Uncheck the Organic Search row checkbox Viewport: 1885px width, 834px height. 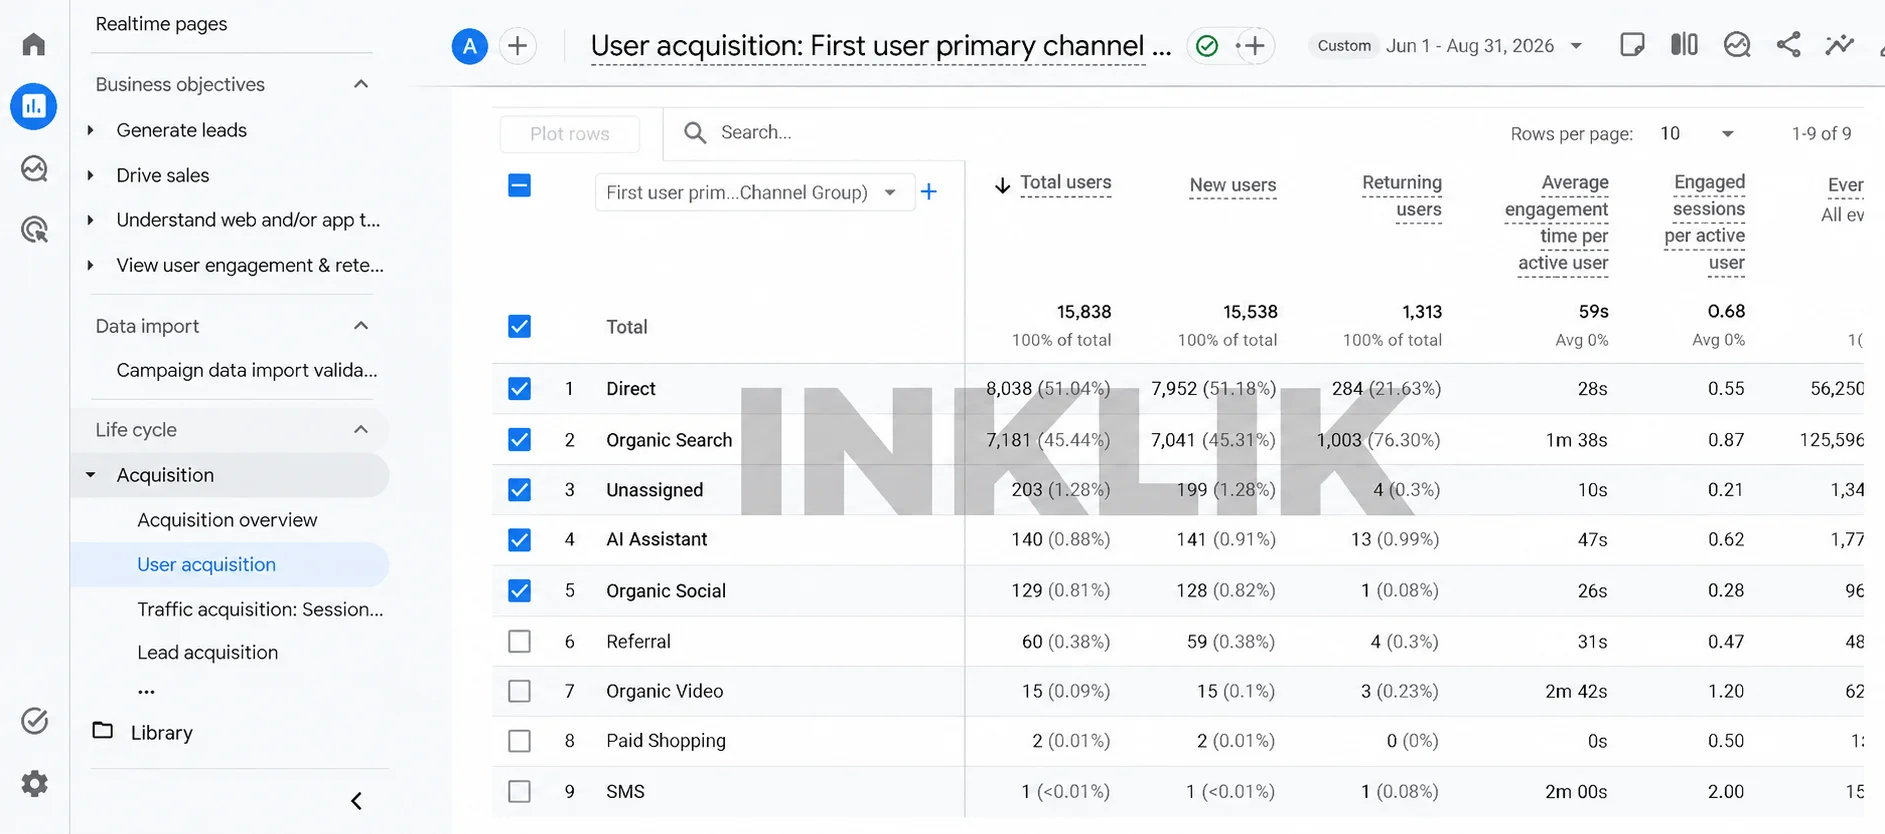519,439
